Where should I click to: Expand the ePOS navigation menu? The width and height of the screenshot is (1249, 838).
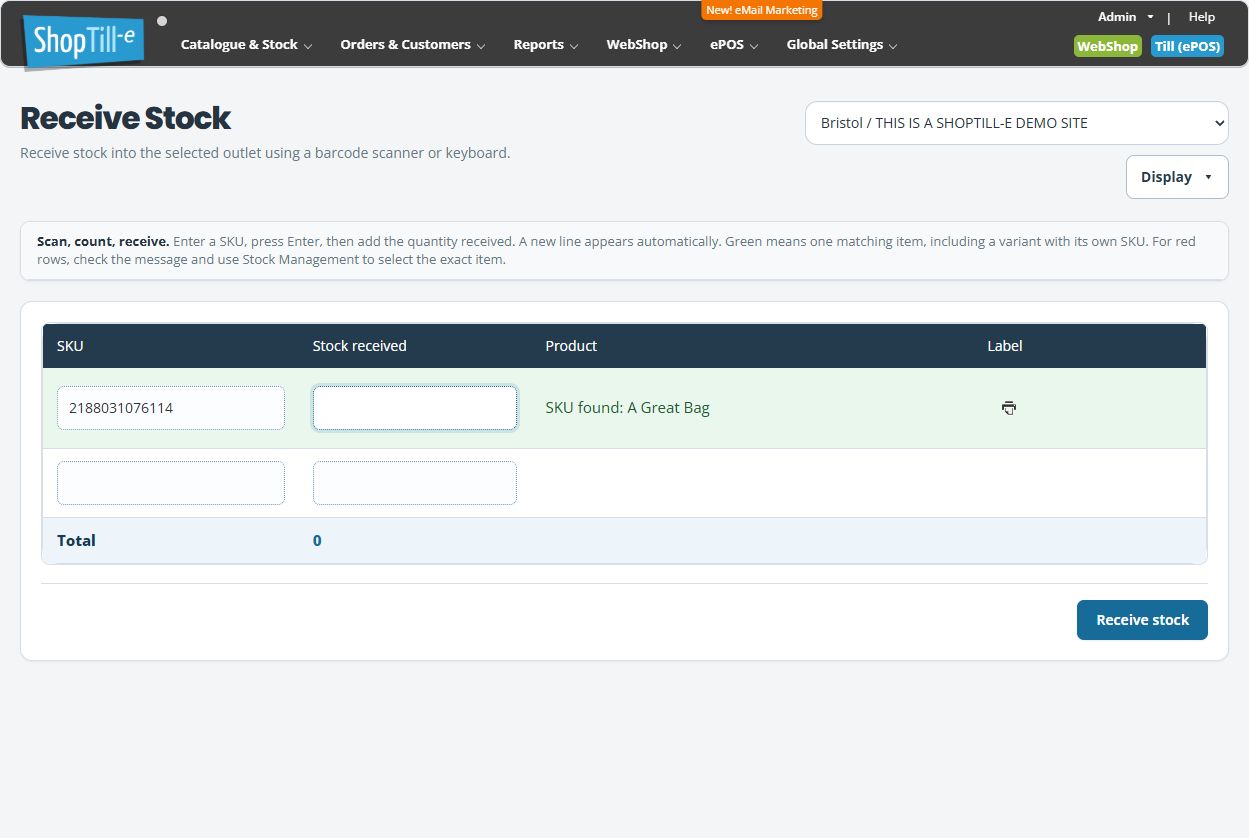click(x=734, y=45)
